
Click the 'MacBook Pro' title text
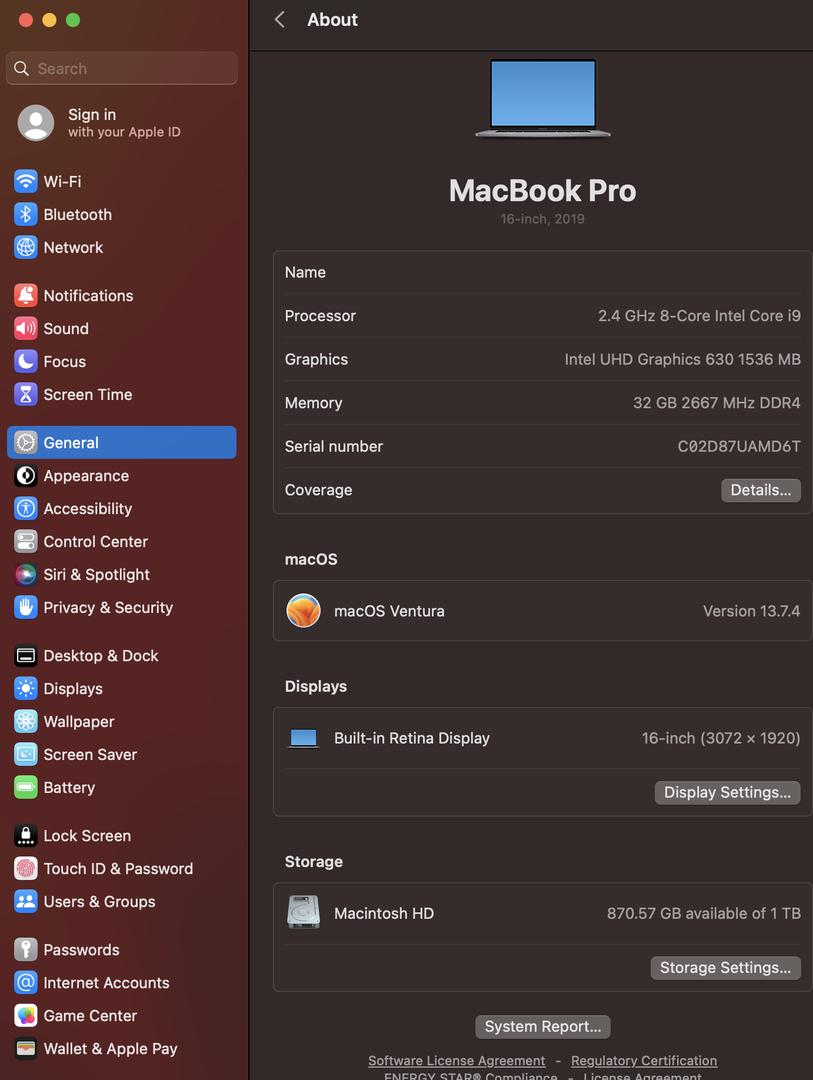[x=543, y=191]
